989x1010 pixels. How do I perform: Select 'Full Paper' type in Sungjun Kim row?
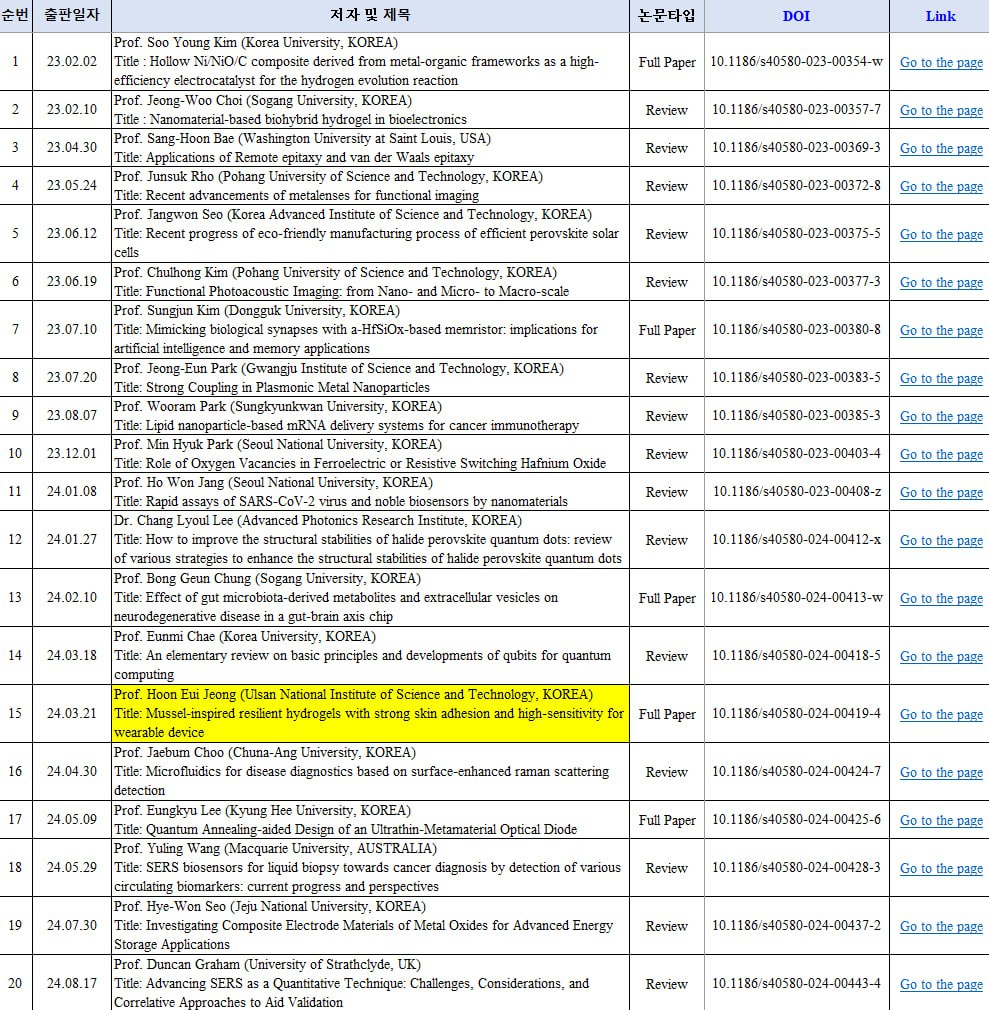(x=667, y=330)
